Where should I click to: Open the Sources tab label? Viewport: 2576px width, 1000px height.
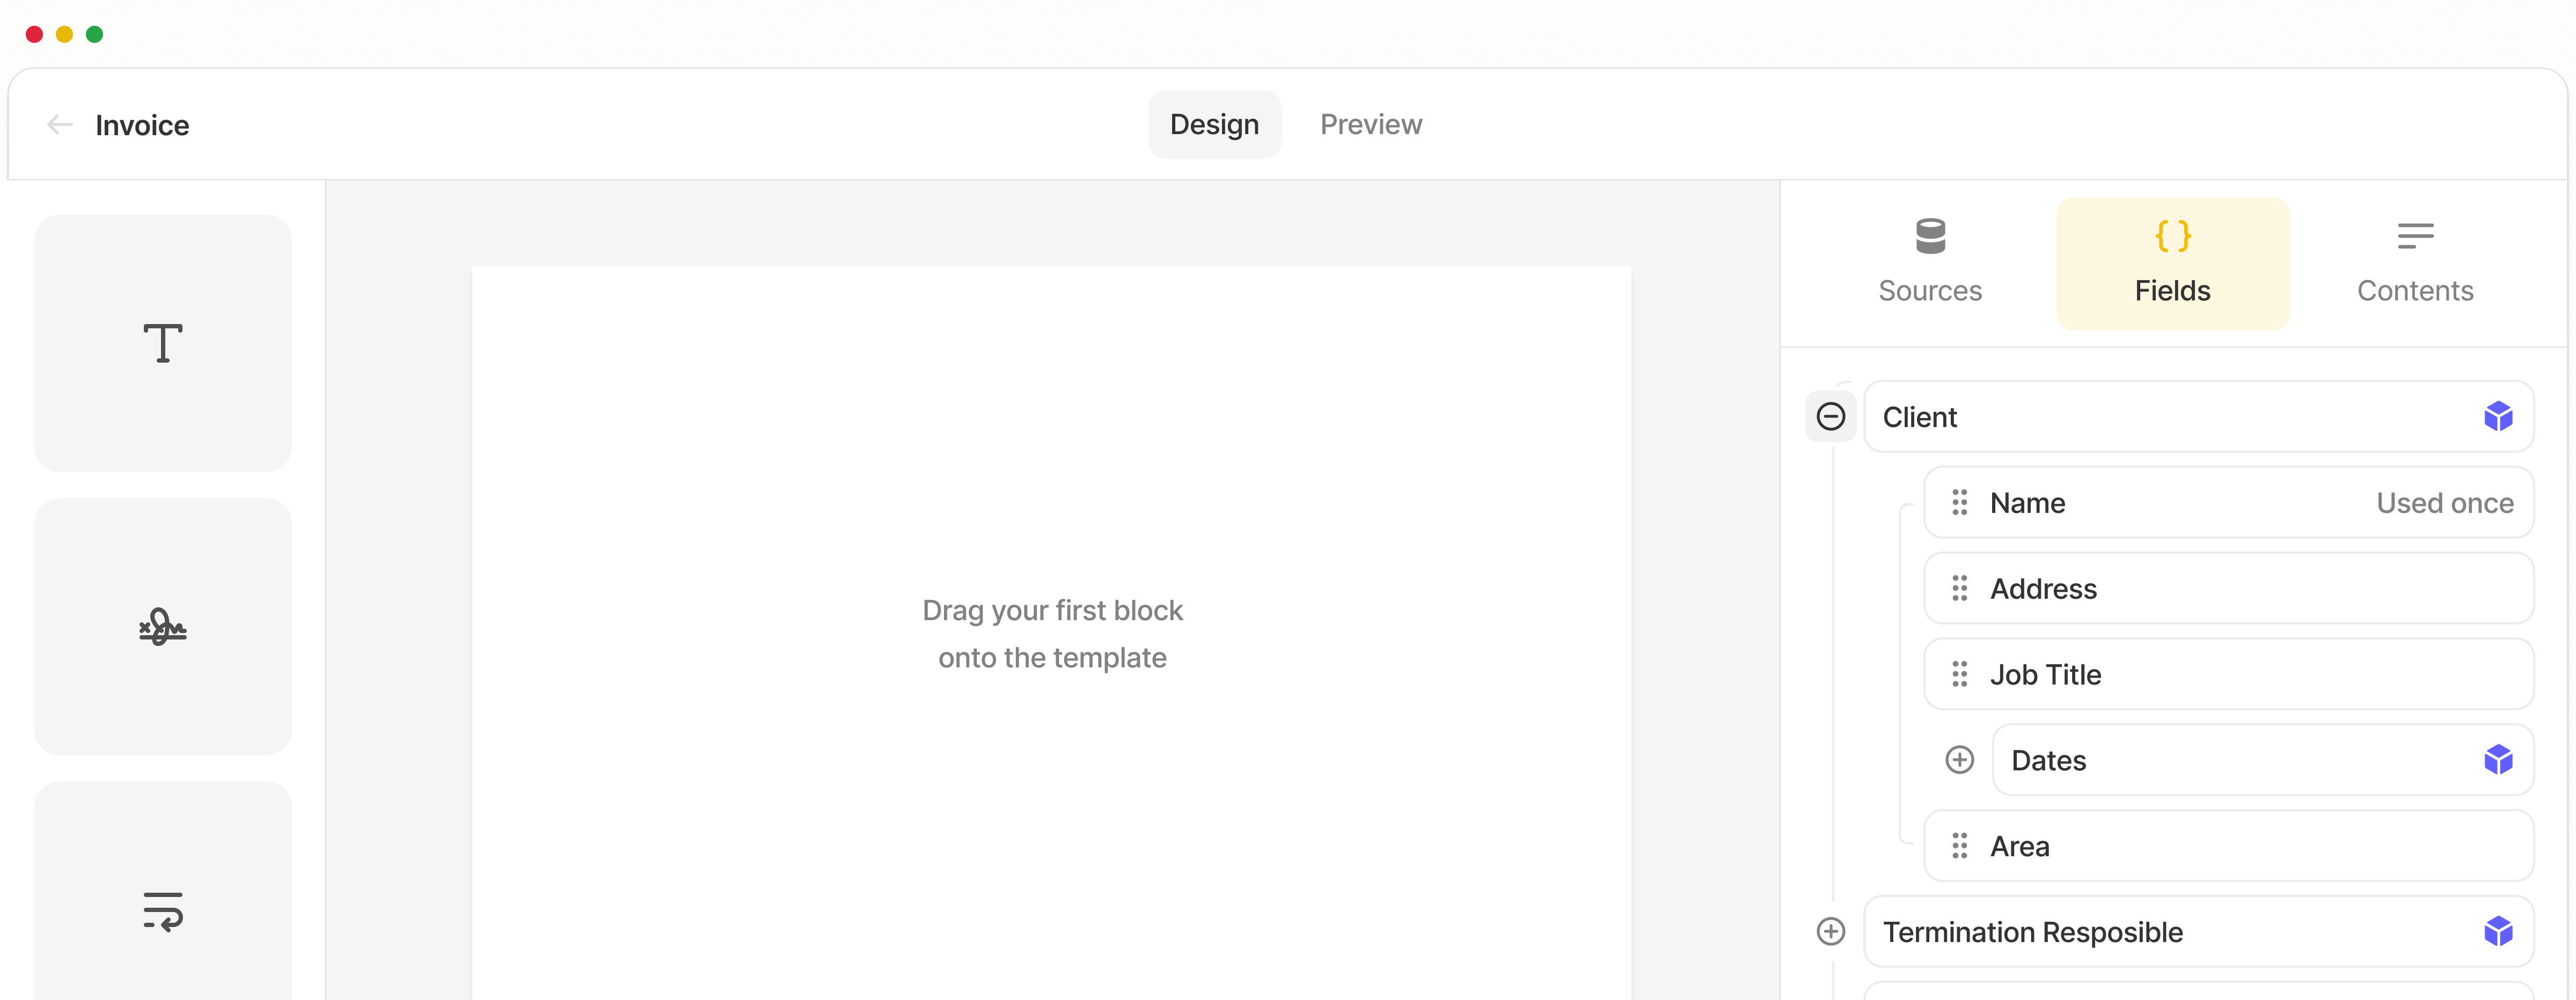point(1930,291)
